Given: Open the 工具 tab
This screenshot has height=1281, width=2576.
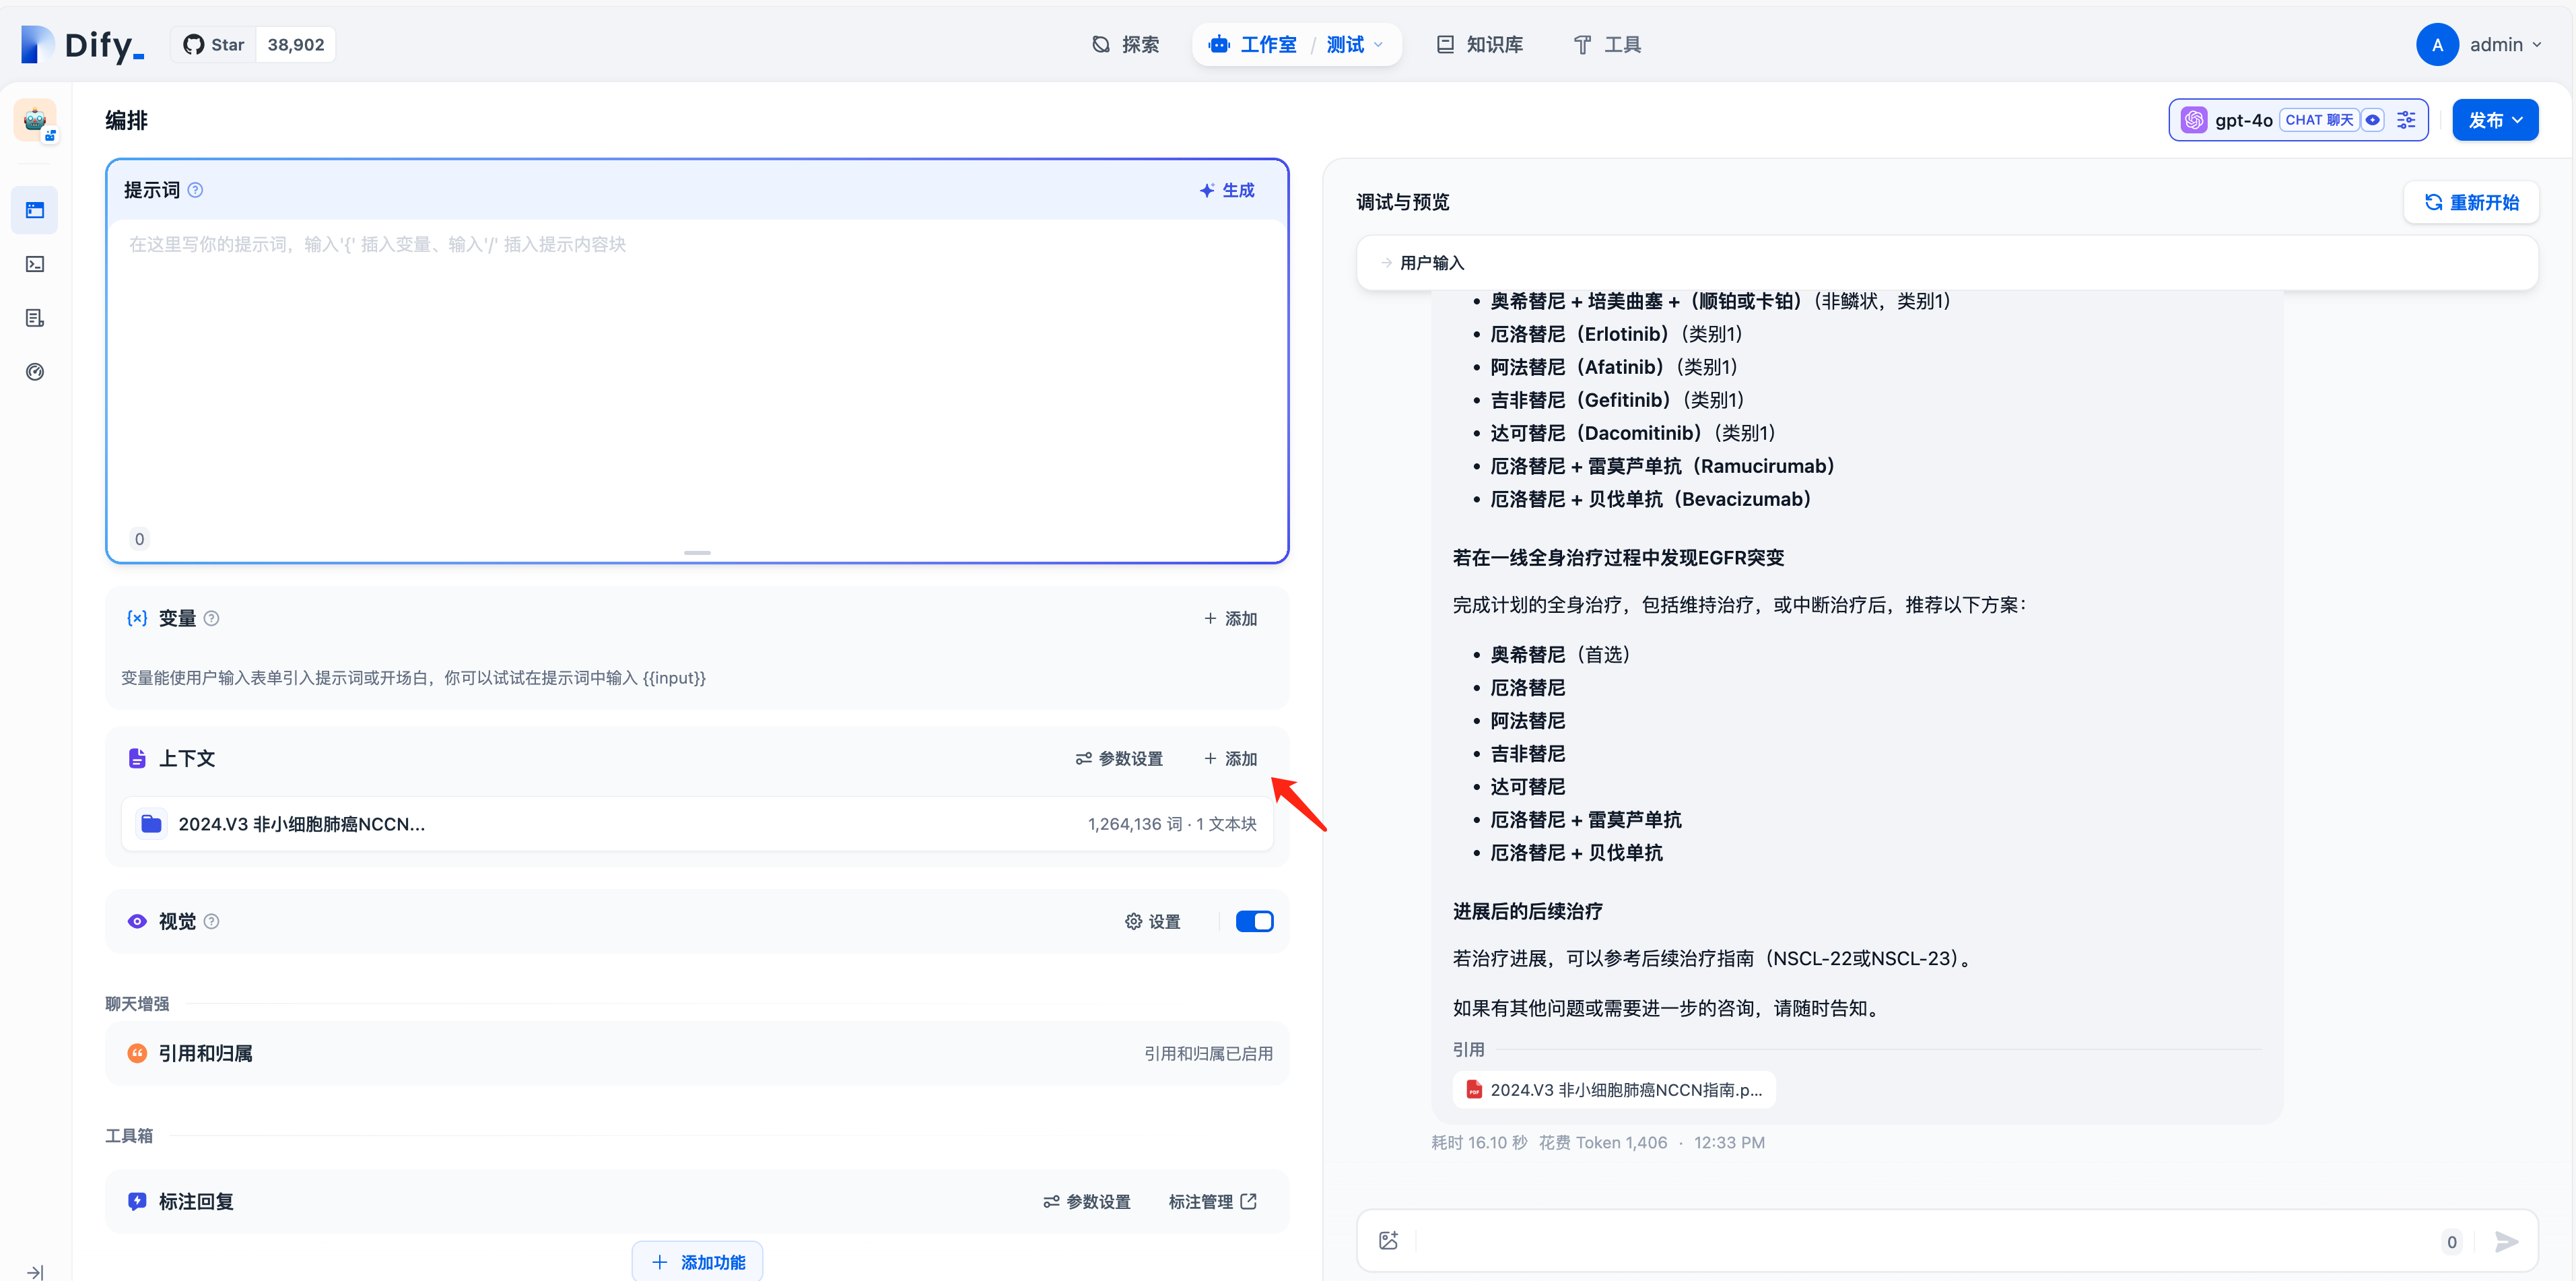Looking at the screenshot, I should click(1607, 44).
